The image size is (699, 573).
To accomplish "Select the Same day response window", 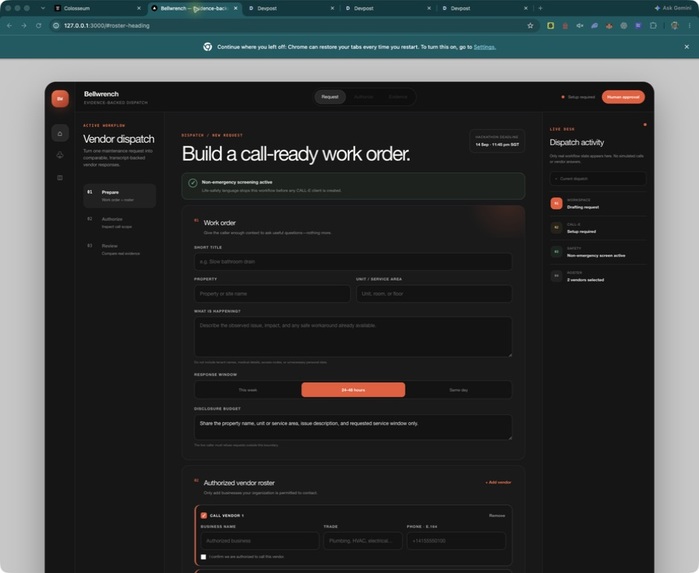I will point(458,390).
